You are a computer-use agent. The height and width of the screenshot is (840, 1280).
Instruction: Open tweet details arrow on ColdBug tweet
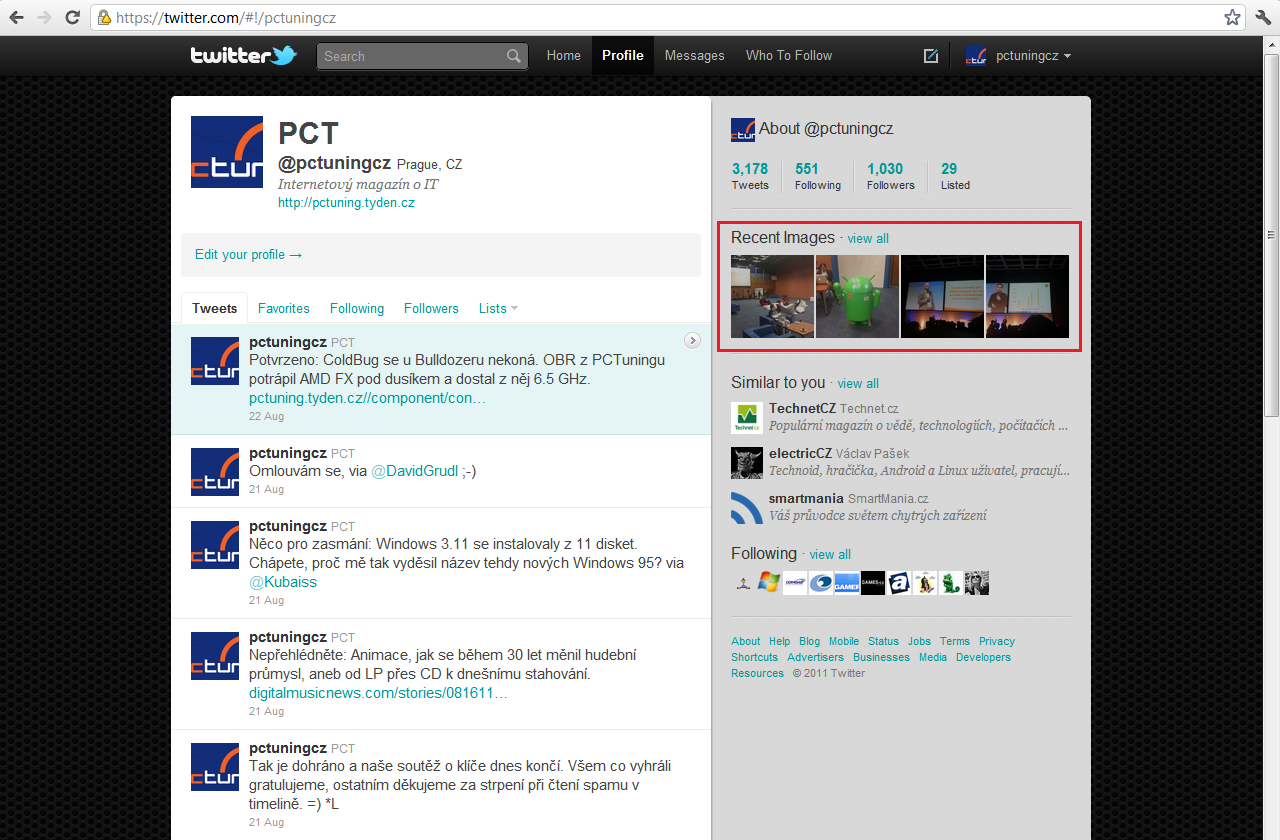point(692,341)
